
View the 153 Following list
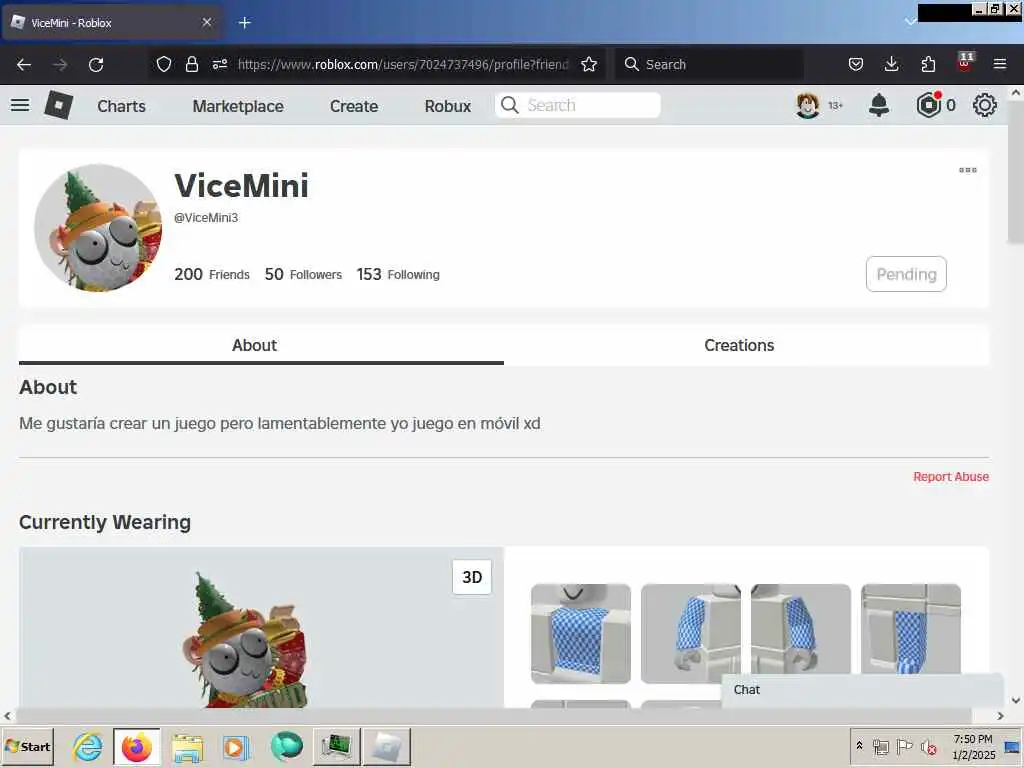pyautogui.click(x=398, y=274)
